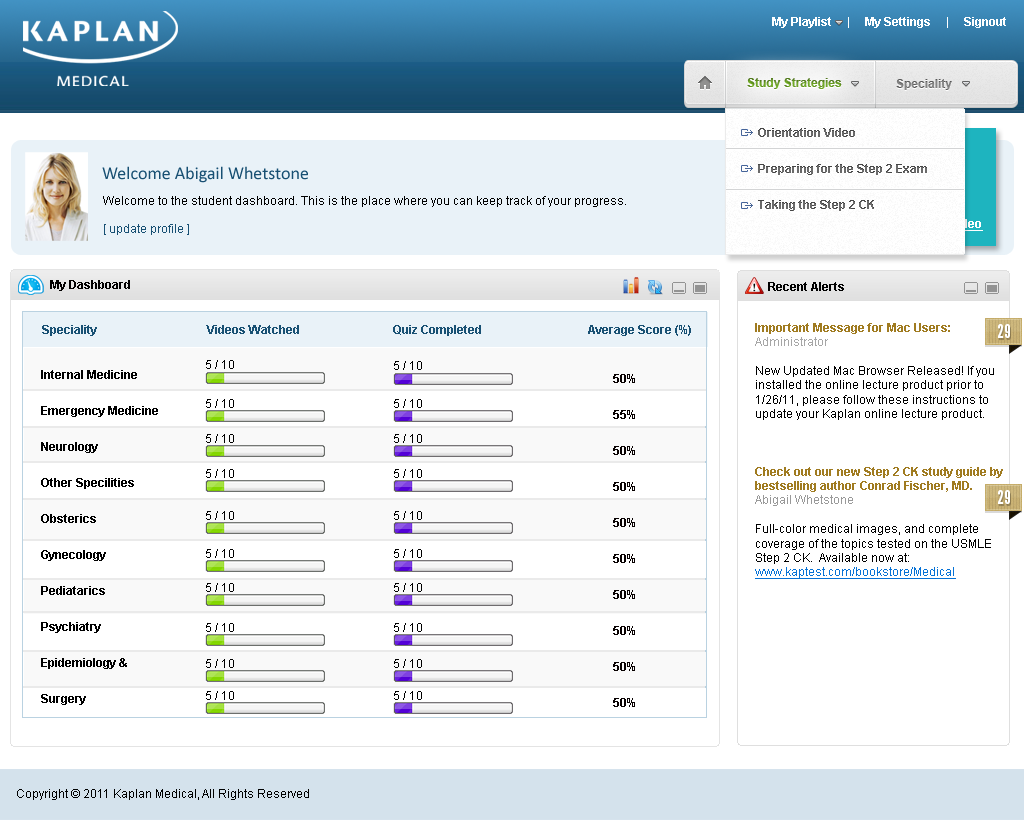Viewport: 1024px width, 820px height.
Task: Click the update profile link
Action: pos(146,229)
